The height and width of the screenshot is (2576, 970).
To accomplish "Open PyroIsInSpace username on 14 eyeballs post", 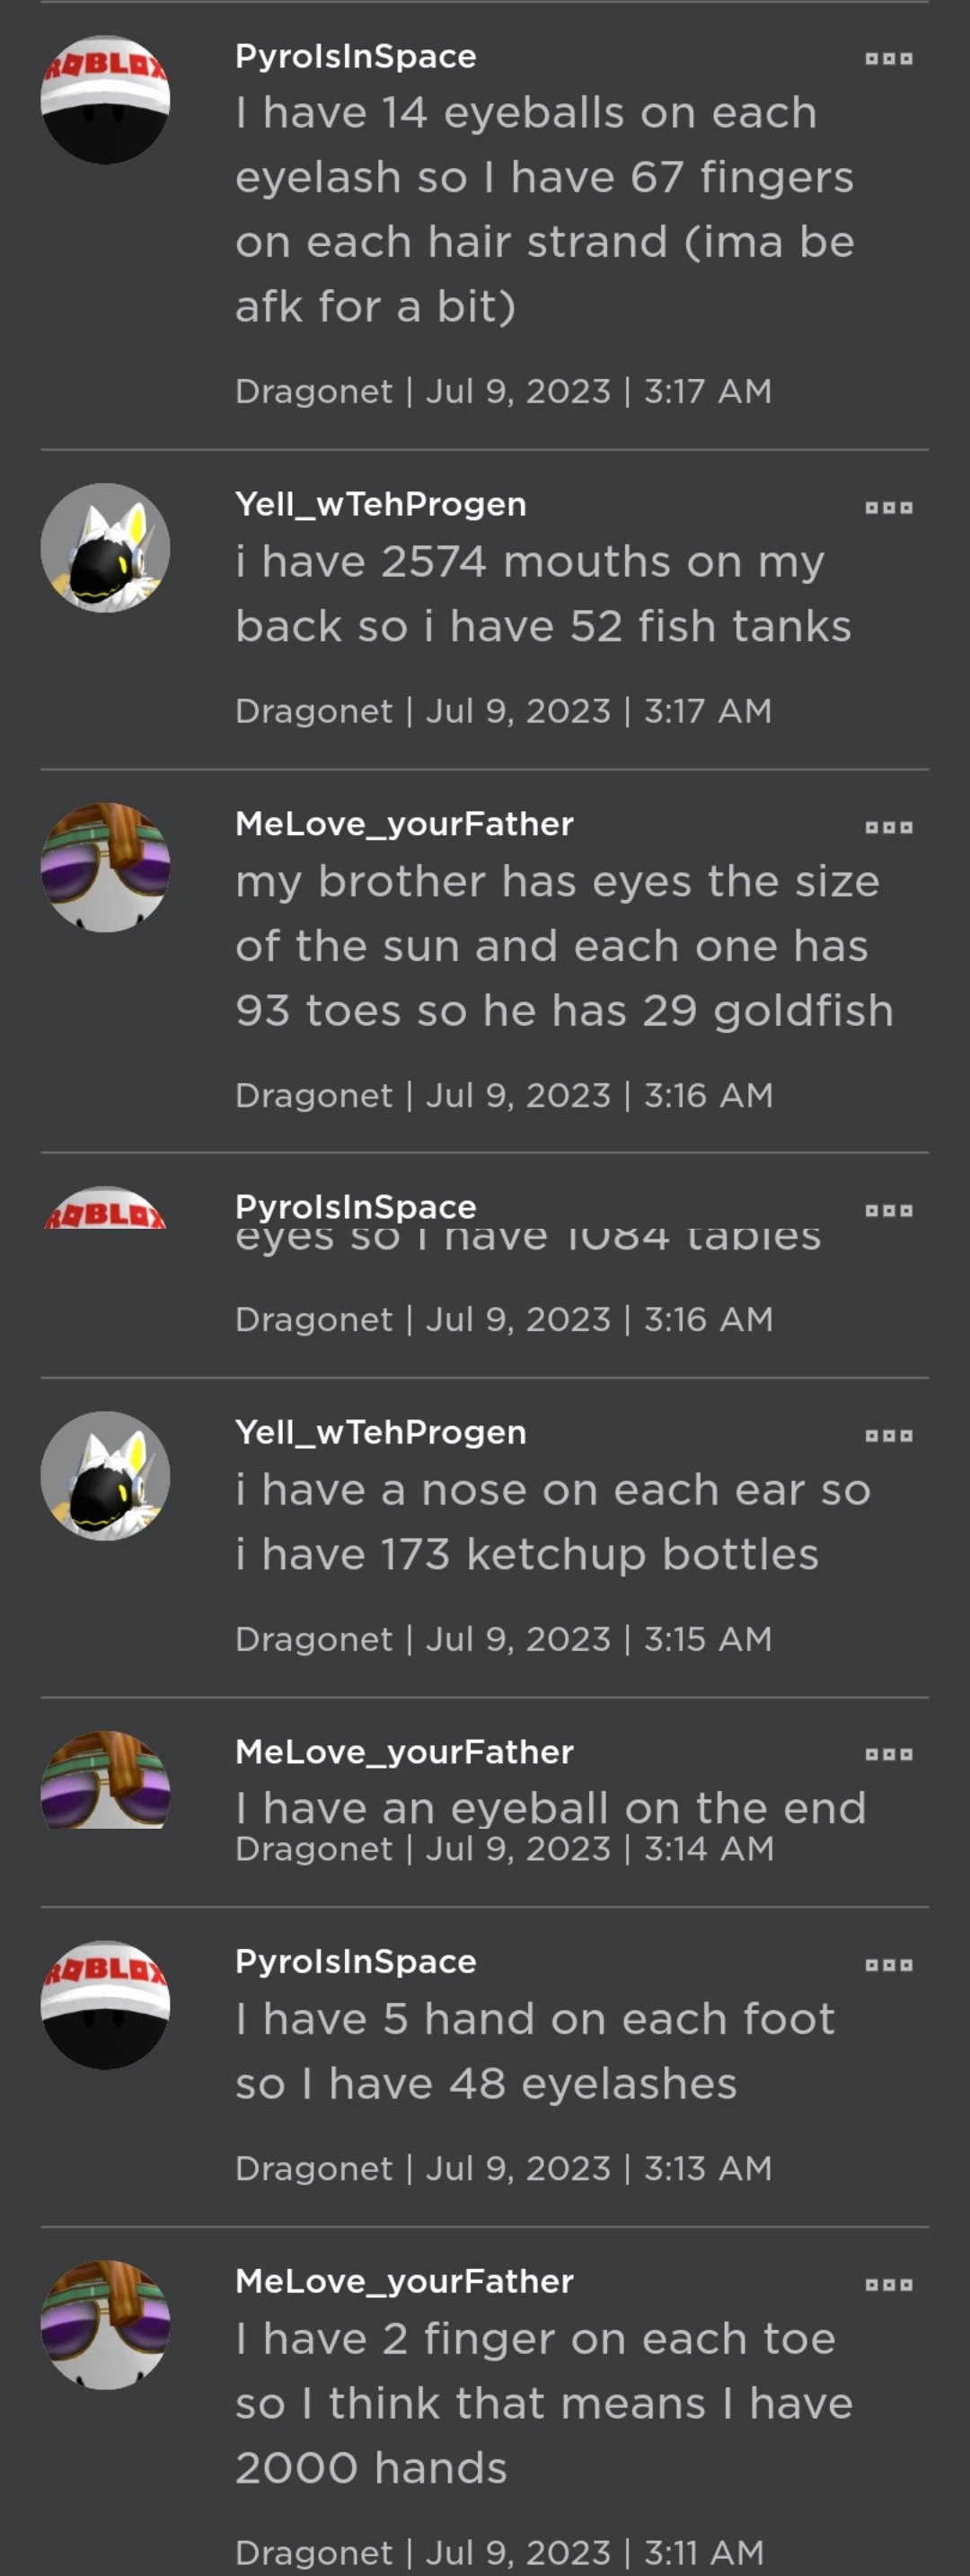I will point(355,57).
